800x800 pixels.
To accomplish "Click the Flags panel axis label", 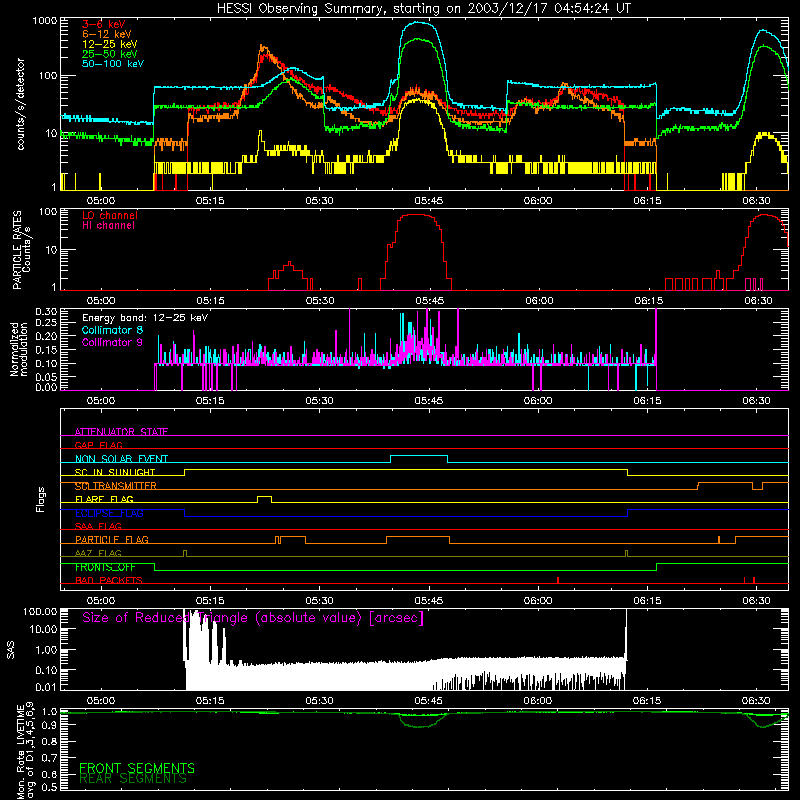I will pos(40,499).
